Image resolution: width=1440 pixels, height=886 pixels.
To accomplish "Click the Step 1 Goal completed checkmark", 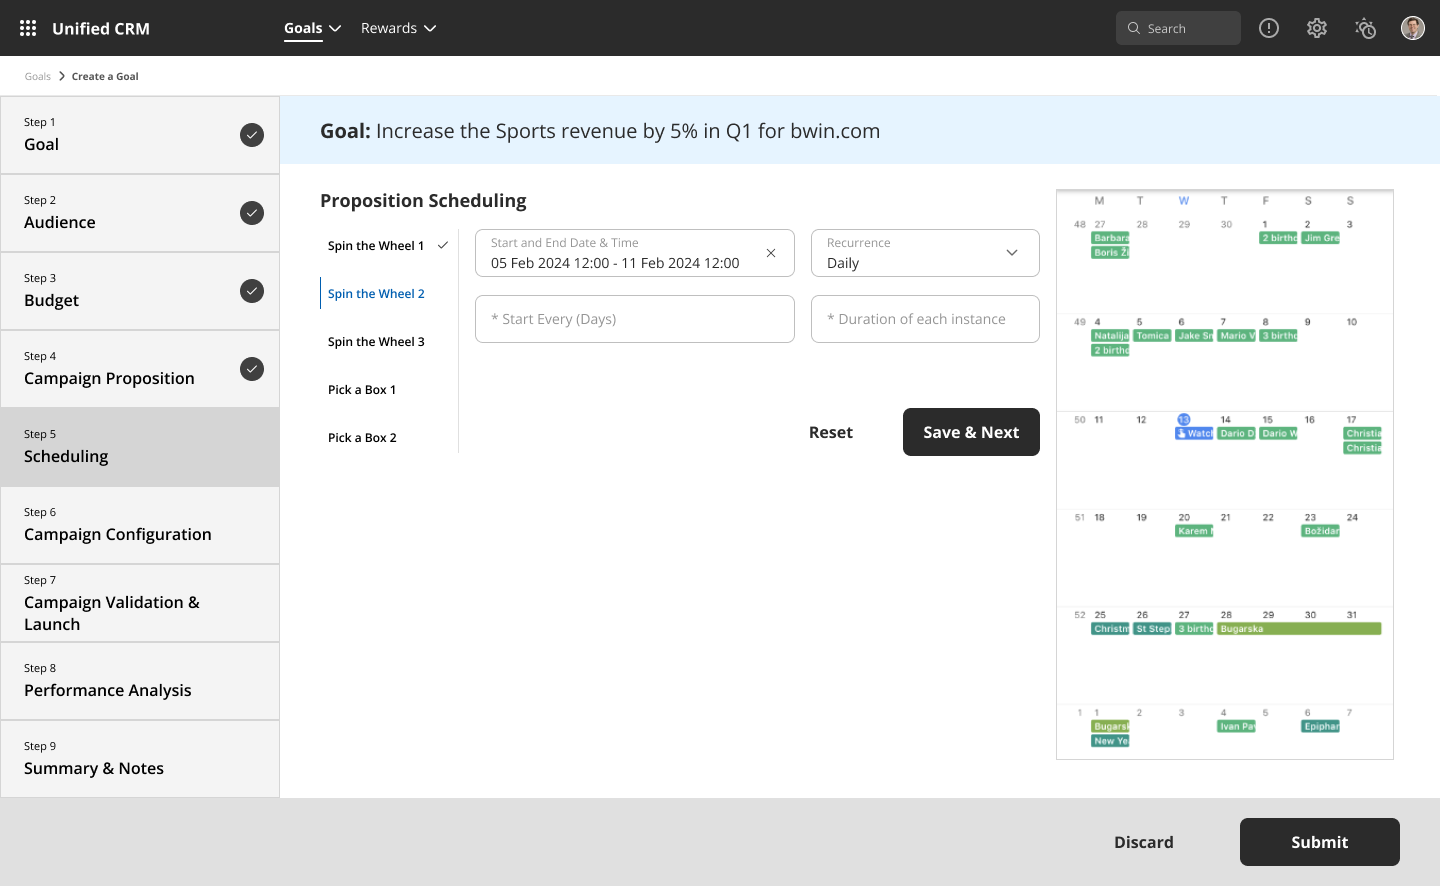I will pyautogui.click(x=252, y=135).
